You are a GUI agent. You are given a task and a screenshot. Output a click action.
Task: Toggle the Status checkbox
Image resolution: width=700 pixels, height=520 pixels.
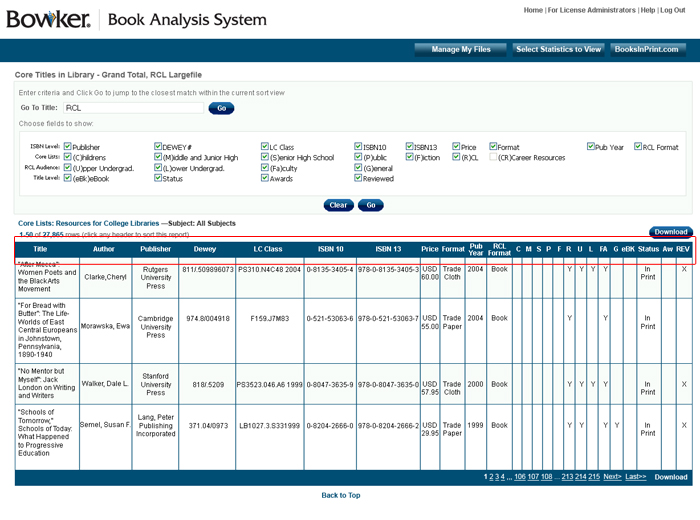158,178
